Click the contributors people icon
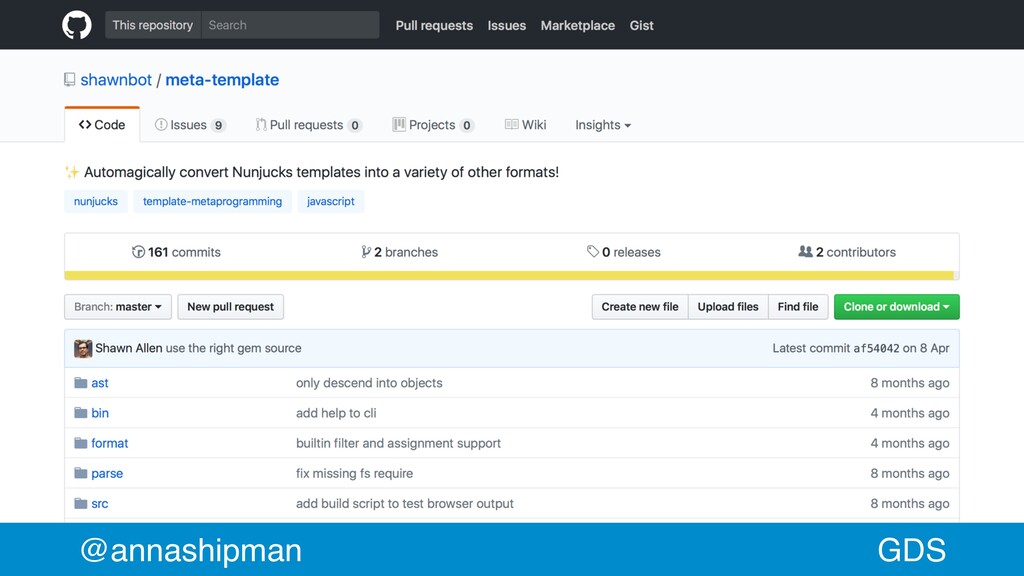Screen dimensions: 1024x576 [805, 251]
